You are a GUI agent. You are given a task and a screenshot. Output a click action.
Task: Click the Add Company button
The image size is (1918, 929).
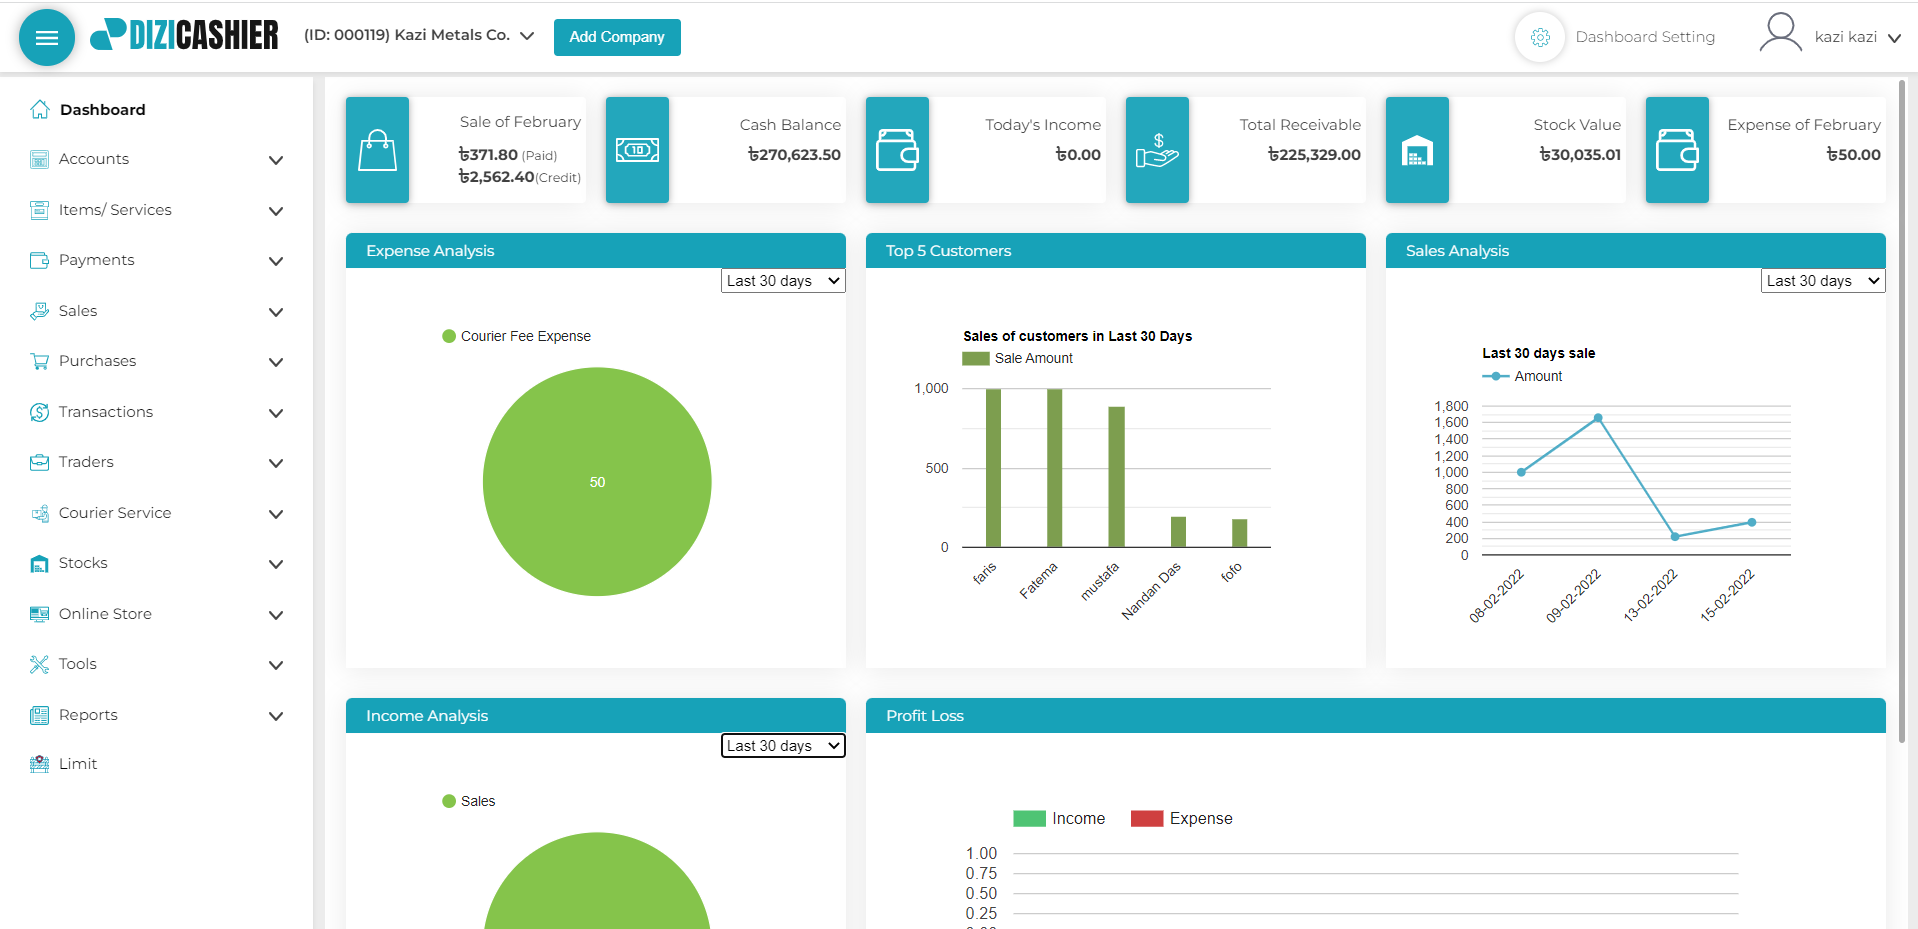point(617,37)
